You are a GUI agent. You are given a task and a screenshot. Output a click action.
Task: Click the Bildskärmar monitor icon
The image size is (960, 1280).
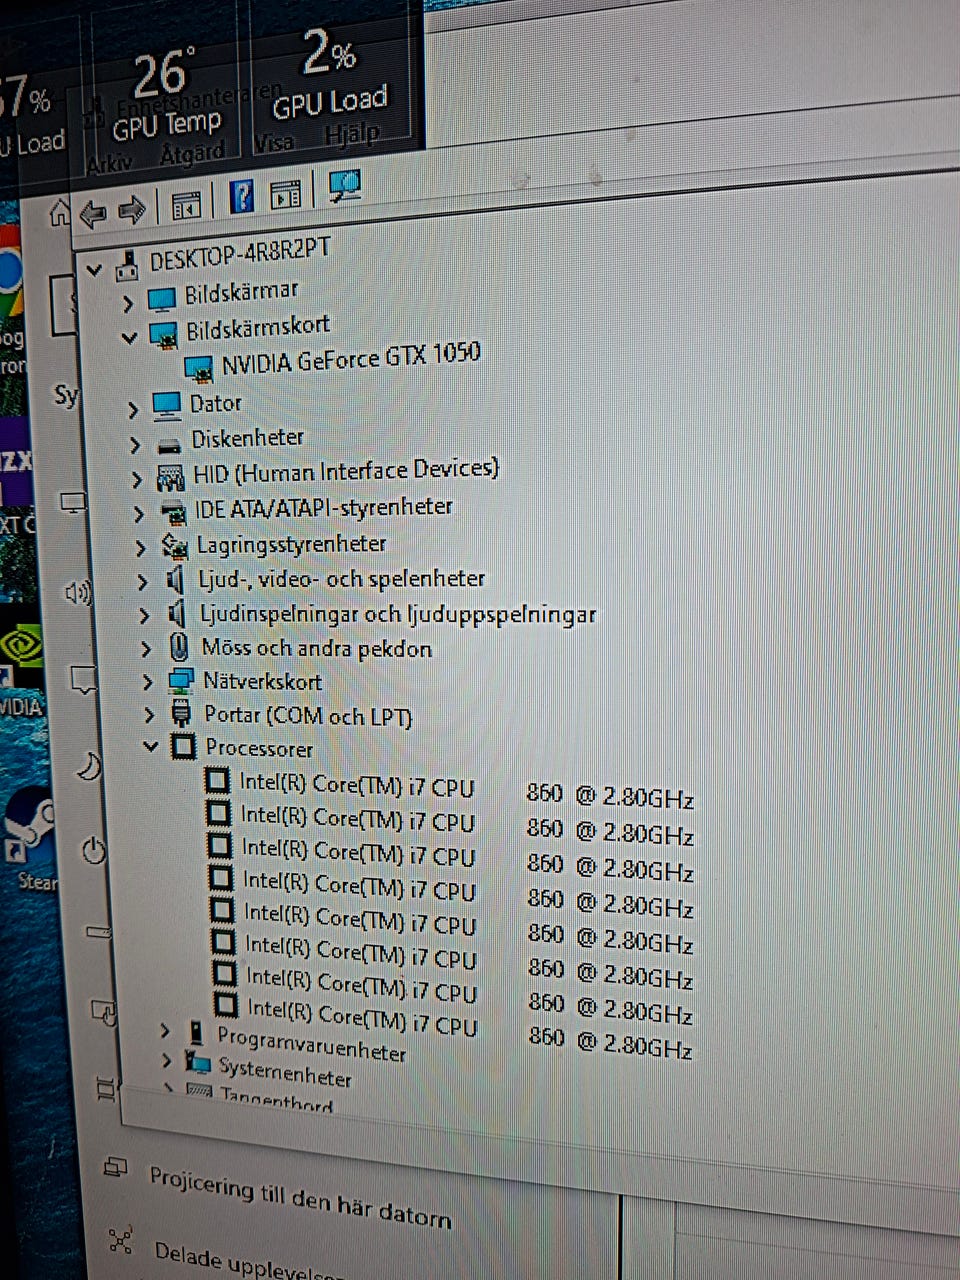pos(161,298)
